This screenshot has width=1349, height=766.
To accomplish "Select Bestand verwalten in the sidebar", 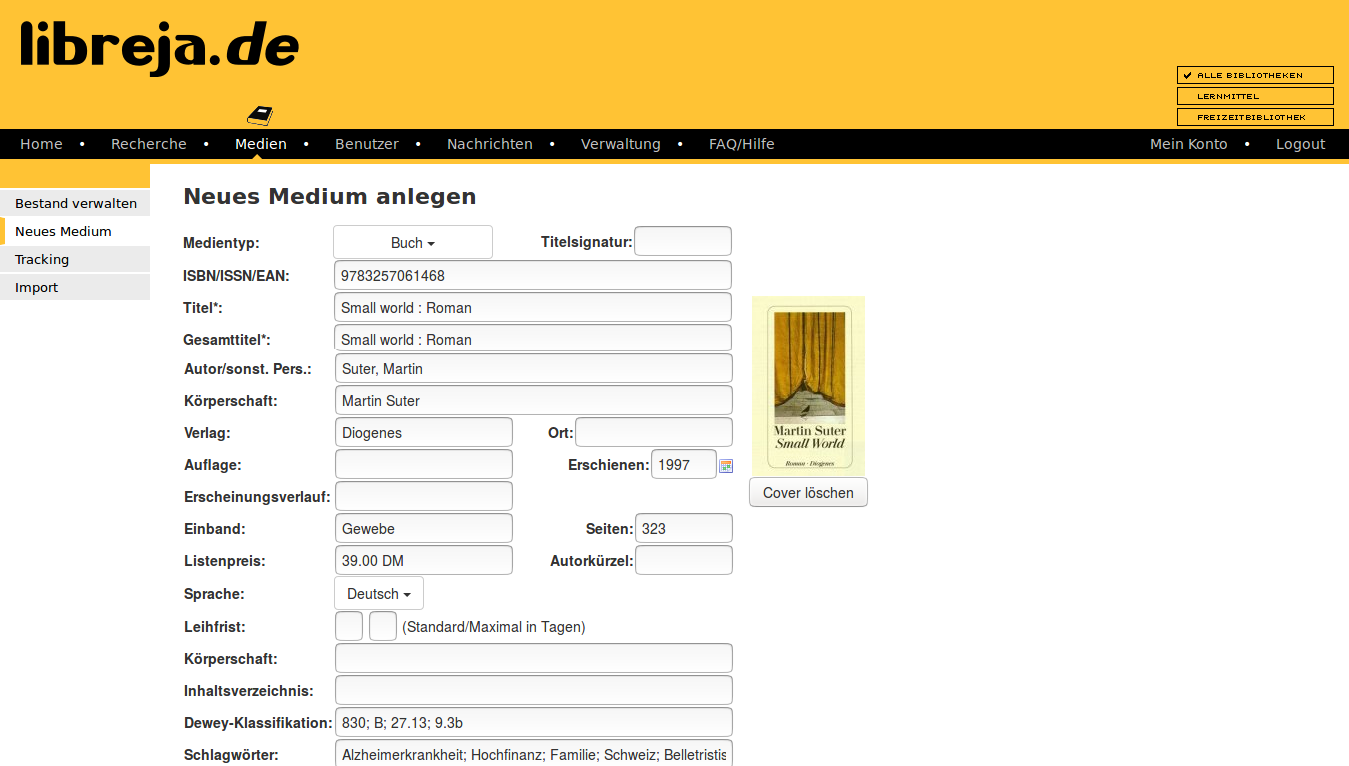I will 76,203.
